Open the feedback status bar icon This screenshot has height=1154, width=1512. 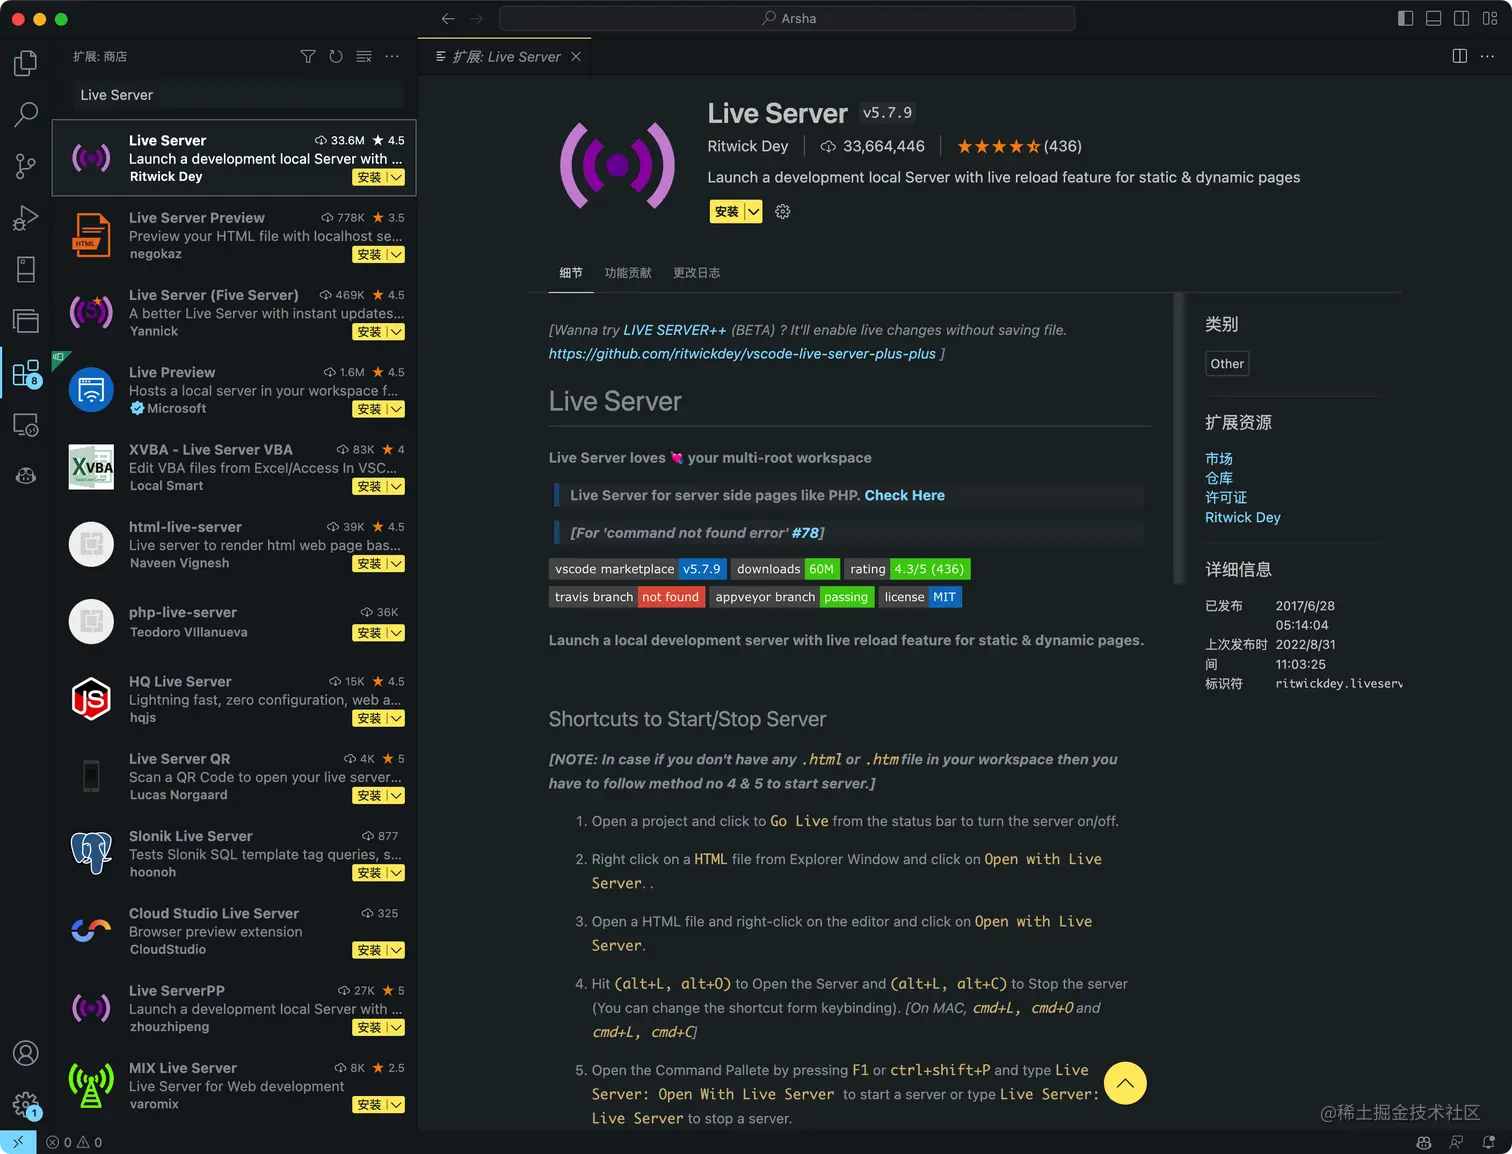tap(1457, 1142)
